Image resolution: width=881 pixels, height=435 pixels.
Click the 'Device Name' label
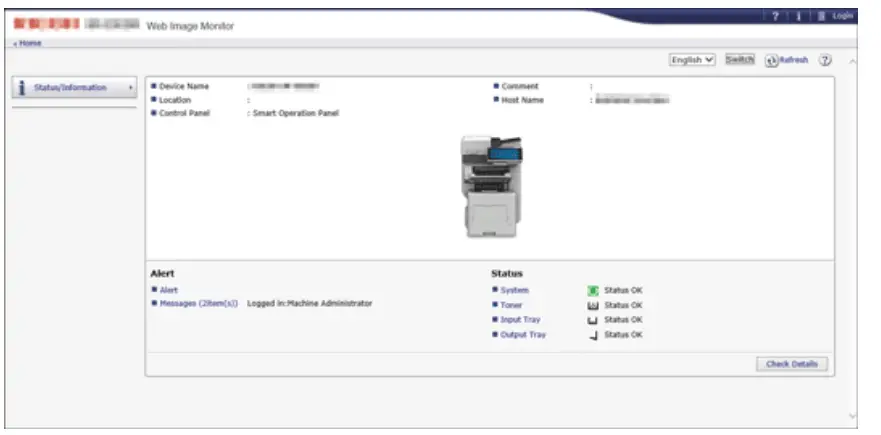(184, 87)
